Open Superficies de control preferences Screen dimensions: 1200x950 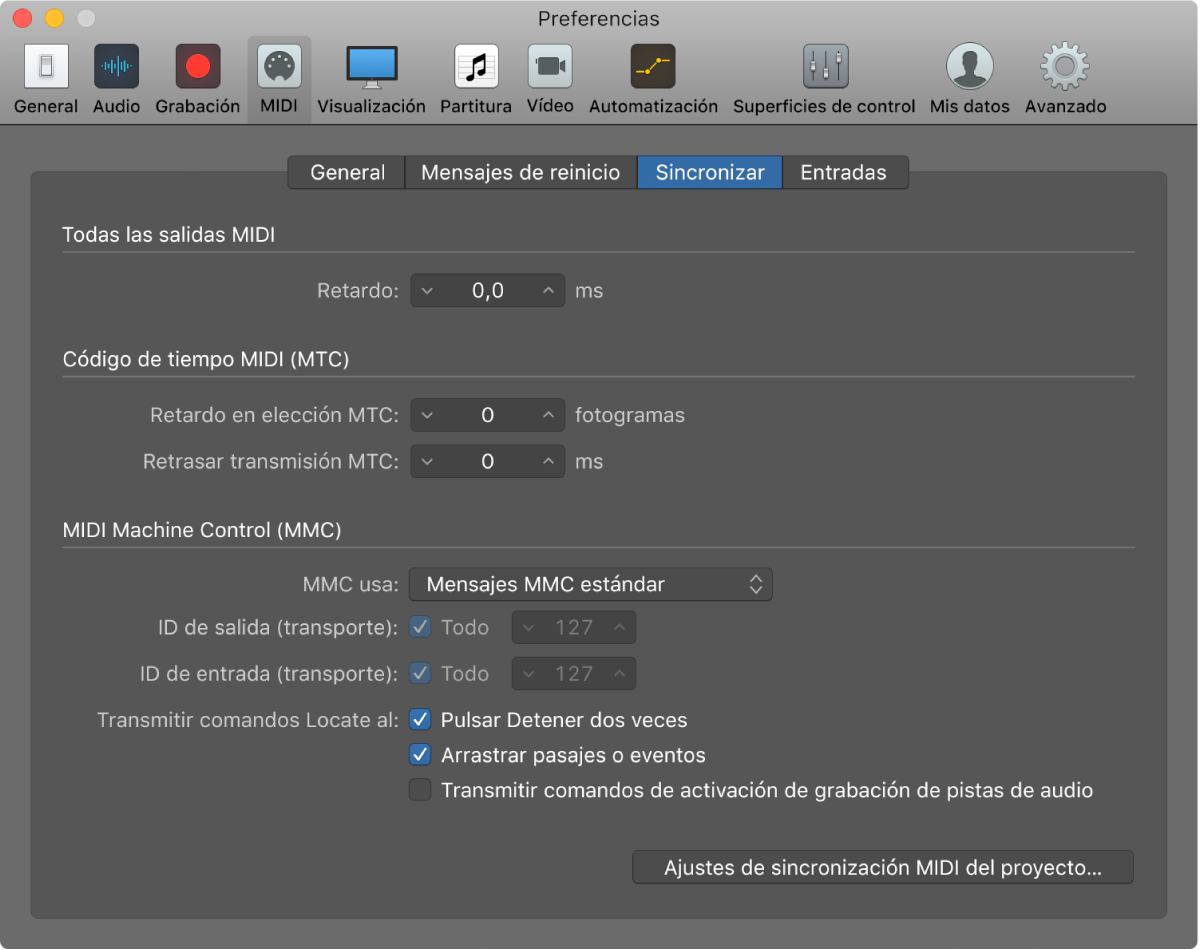pyautogui.click(x=824, y=68)
